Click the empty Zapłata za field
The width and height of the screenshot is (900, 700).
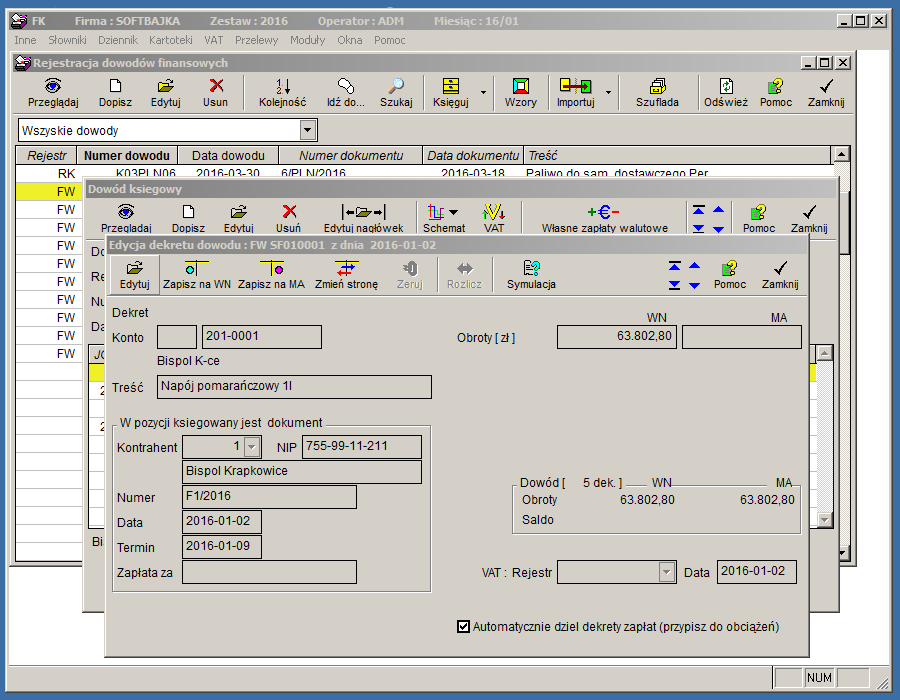269,572
